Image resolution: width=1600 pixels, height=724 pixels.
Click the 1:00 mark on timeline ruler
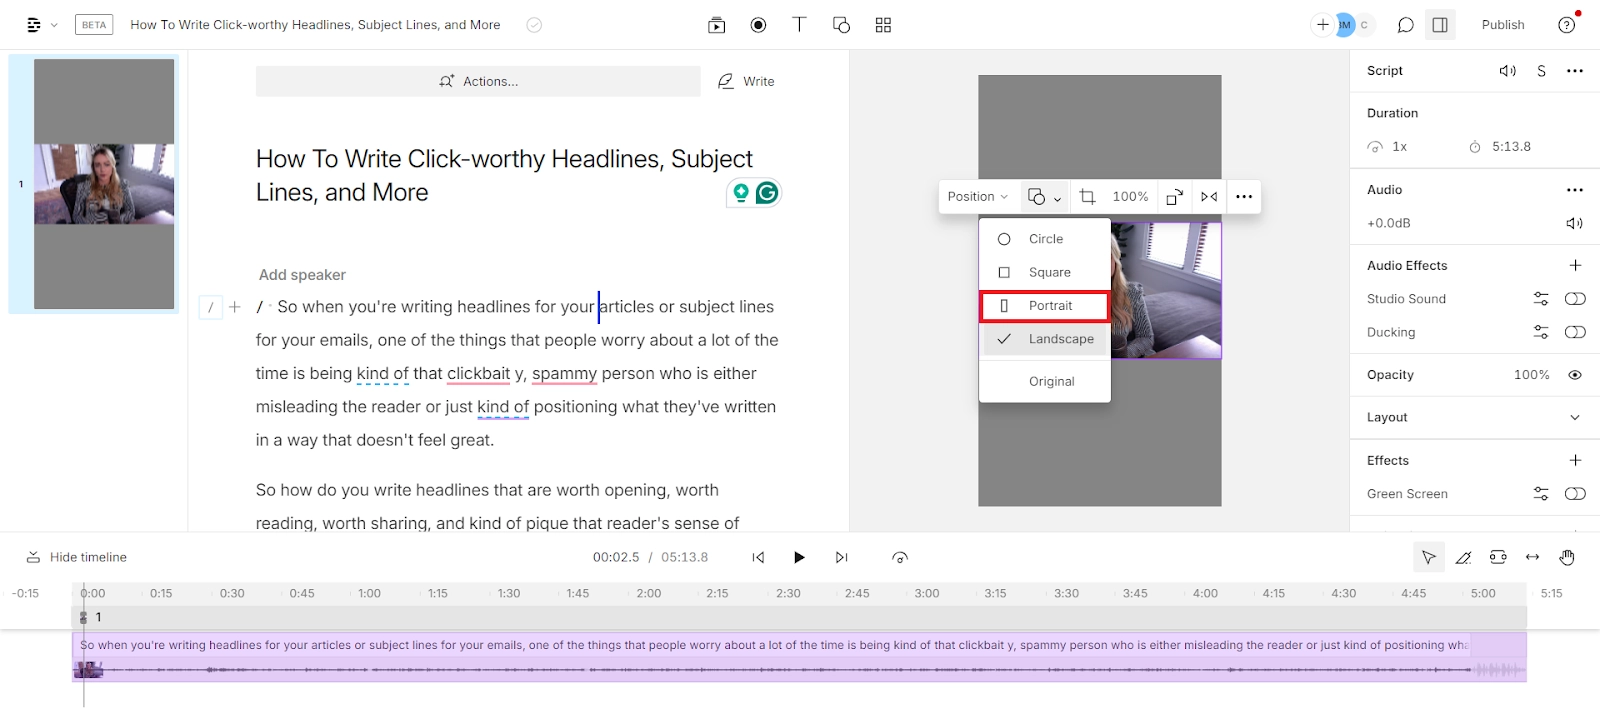[369, 594]
